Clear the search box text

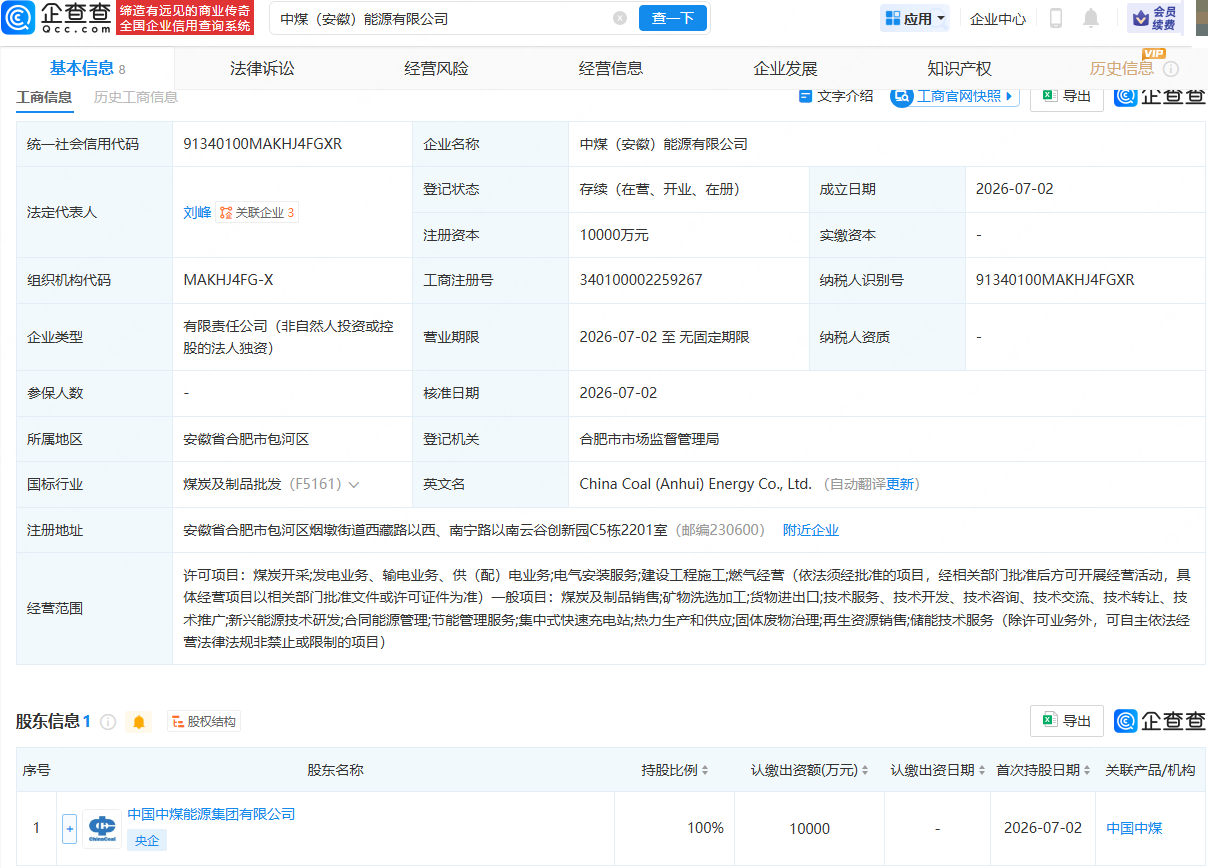(620, 18)
